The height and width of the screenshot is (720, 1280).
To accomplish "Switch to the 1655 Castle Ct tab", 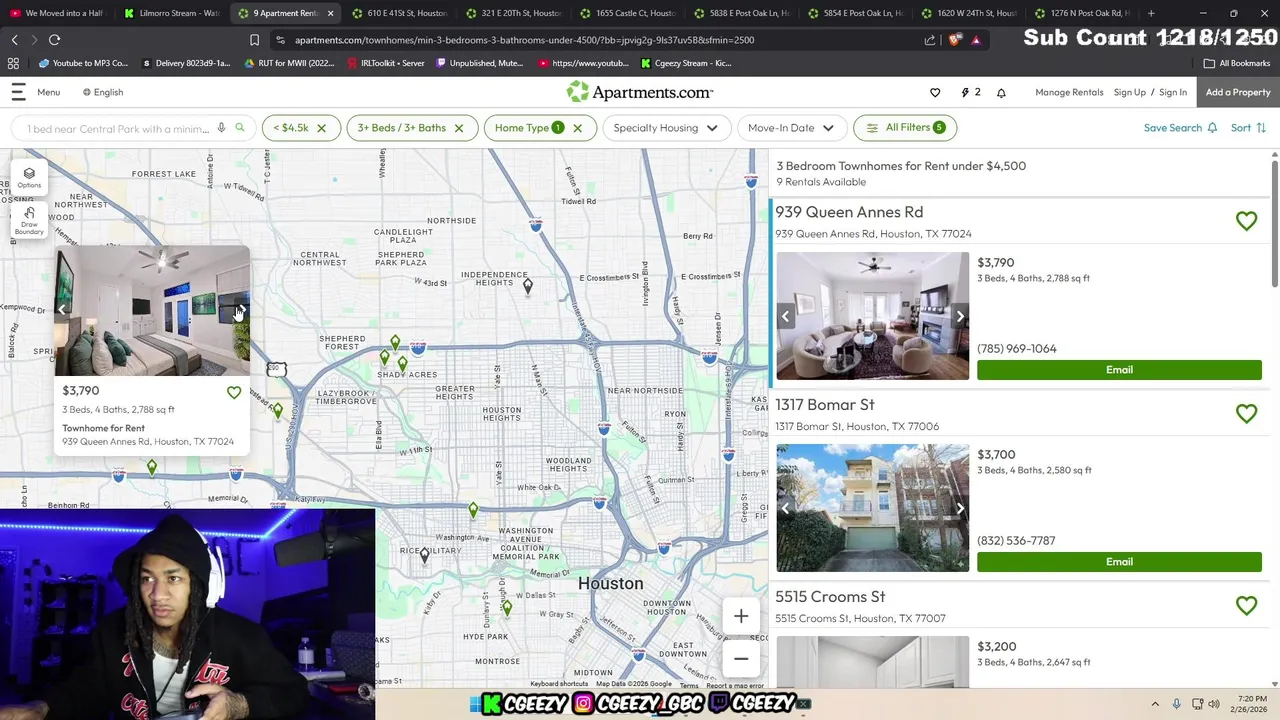I will tap(628, 13).
